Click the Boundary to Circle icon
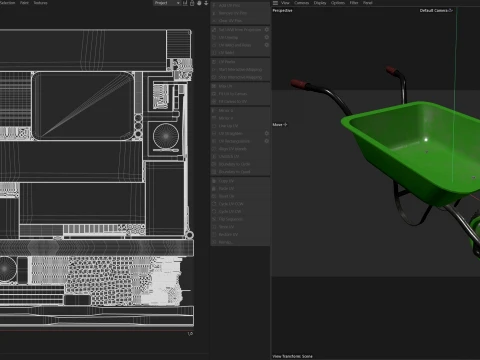 (214, 164)
